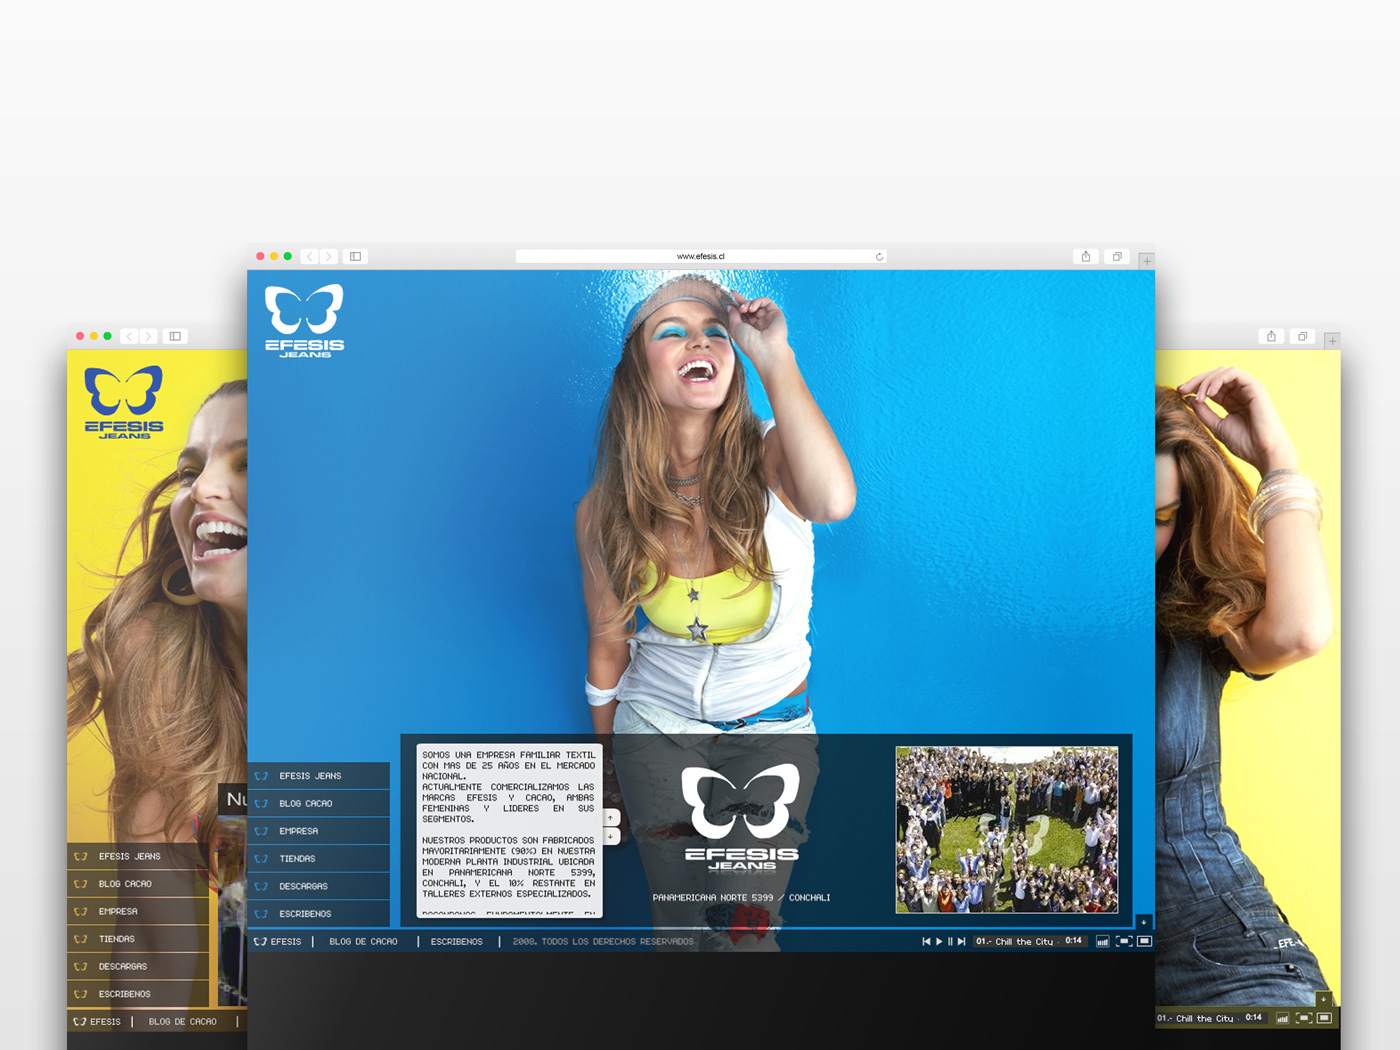Show tab overview in right yellow window
This screenshot has height=1050, width=1400.
coord(1302,337)
